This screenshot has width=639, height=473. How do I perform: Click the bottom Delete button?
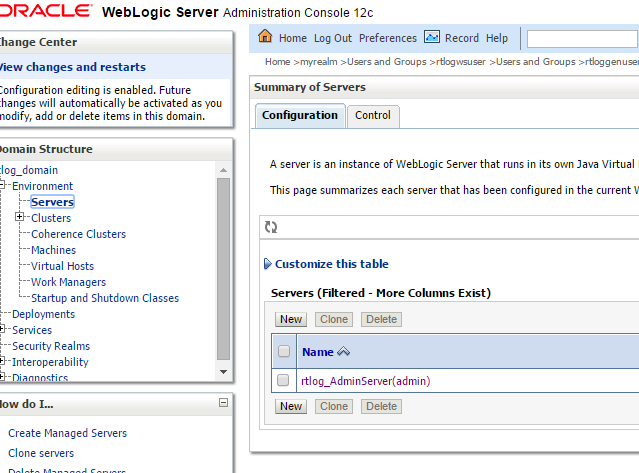[x=381, y=406]
